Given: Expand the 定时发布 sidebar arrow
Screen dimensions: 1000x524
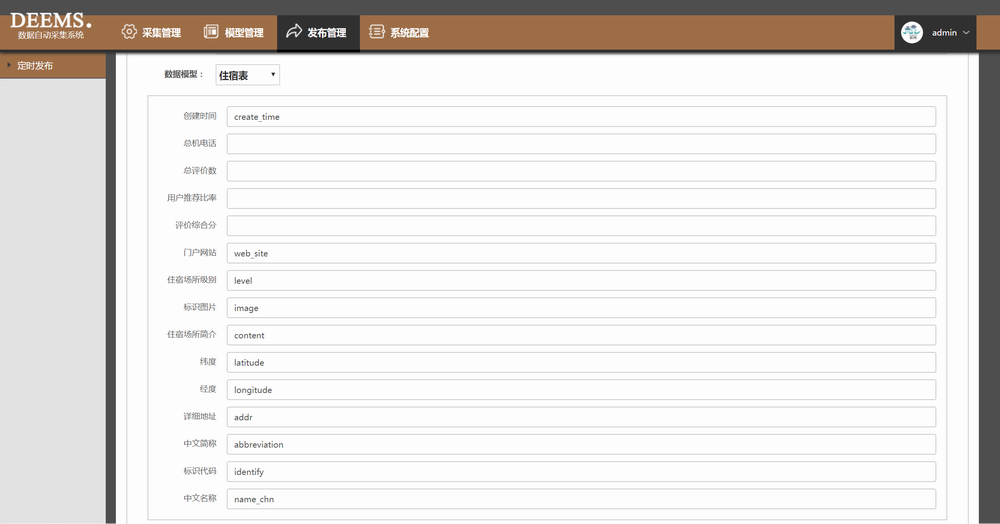Looking at the screenshot, I should click(x=9, y=65).
